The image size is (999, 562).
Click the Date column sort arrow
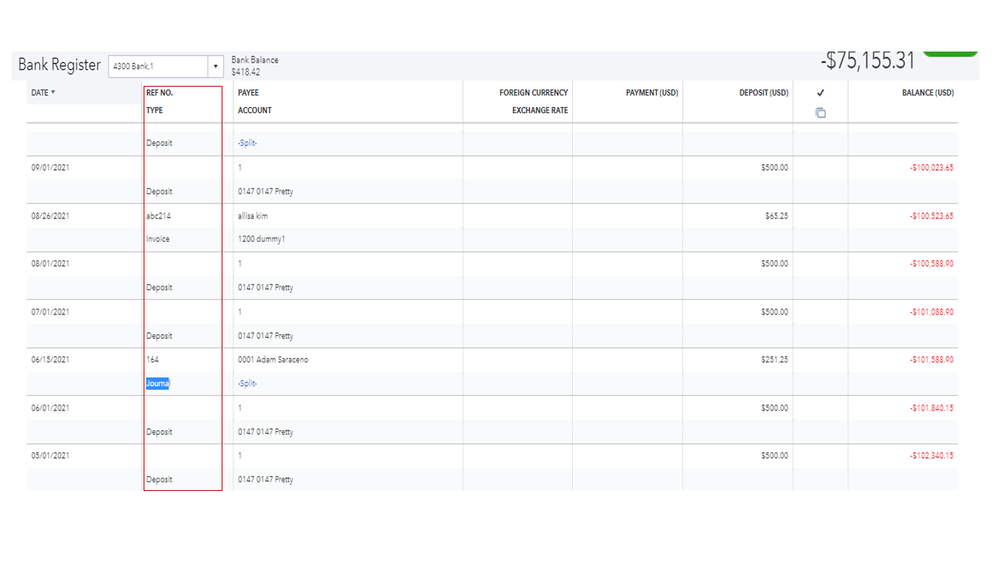[53, 93]
